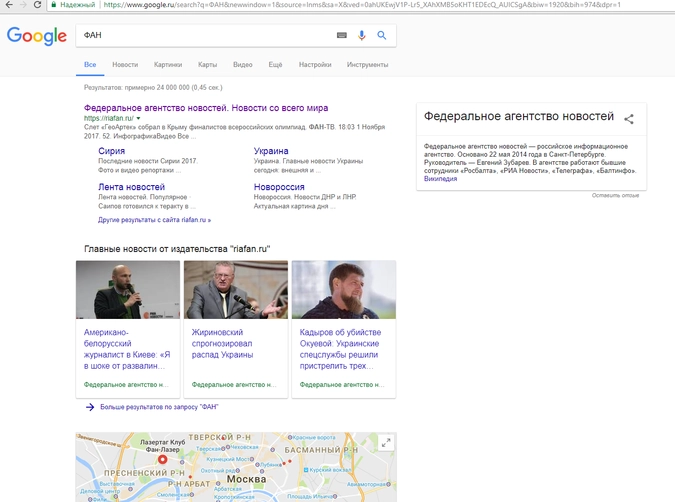This screenshot has height=502, width=675.
Task: Open the dropdown arrow next to riafan.ru
Action: (139, 119)
